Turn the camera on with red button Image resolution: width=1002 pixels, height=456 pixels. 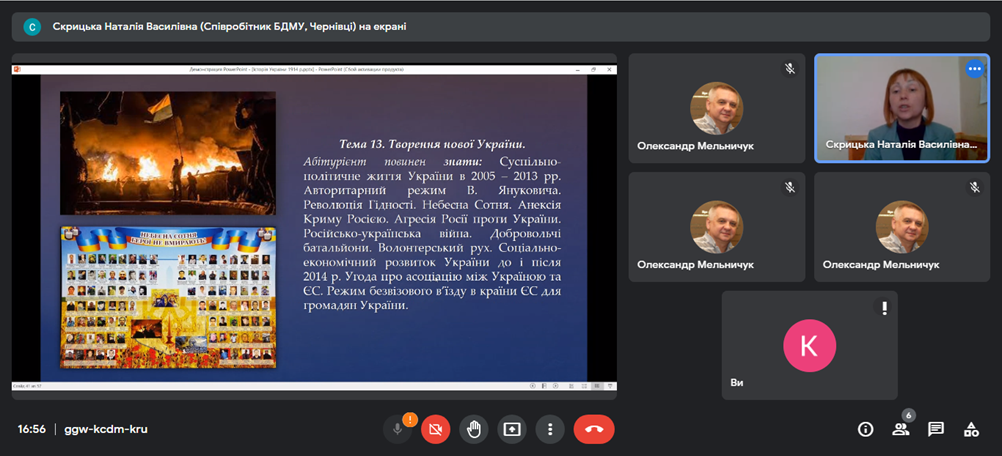pyautogui.click(x=436, y=430)
